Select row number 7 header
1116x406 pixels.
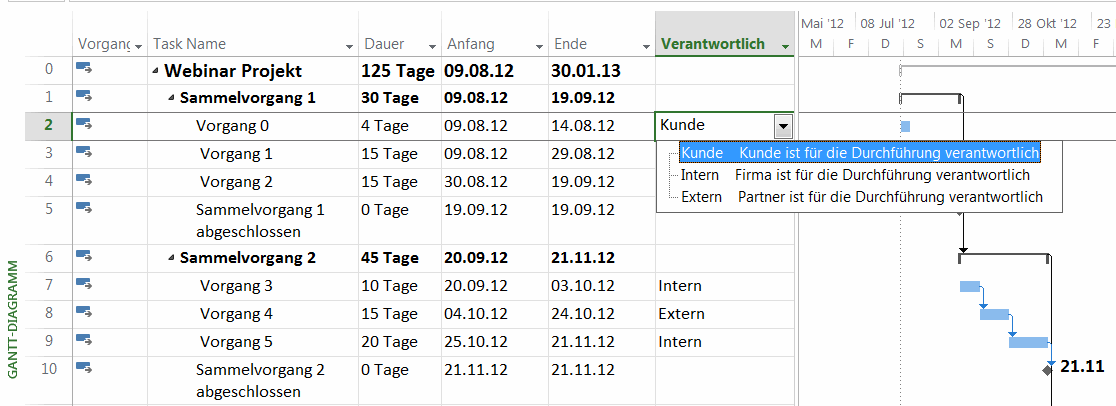pyautogui.click(x=49, y=285)
